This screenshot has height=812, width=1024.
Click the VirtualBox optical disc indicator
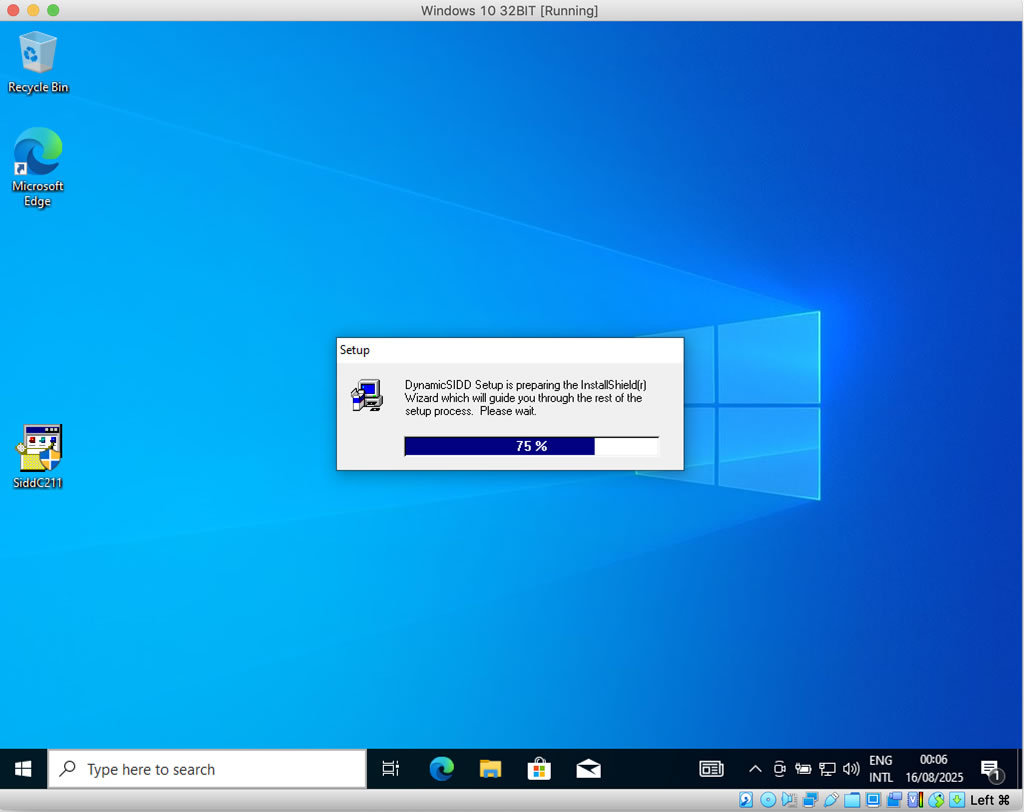(769, 800)
